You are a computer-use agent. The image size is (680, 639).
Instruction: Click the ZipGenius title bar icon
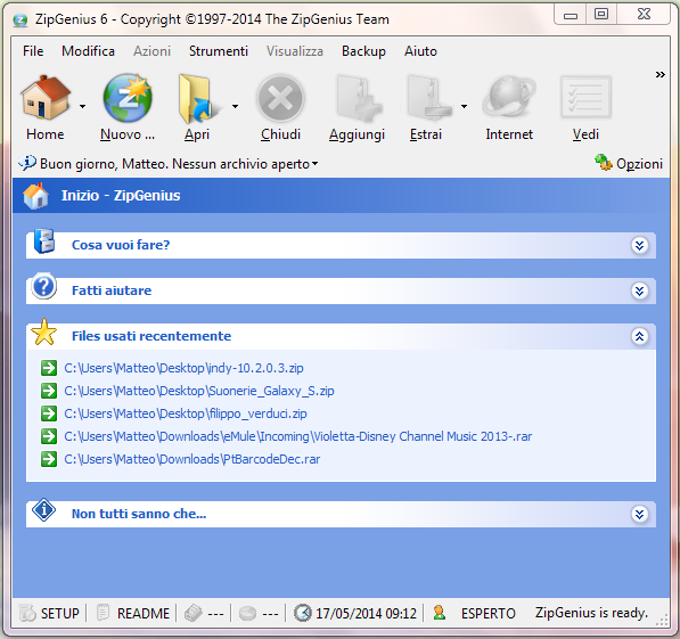tap(20, 20)
